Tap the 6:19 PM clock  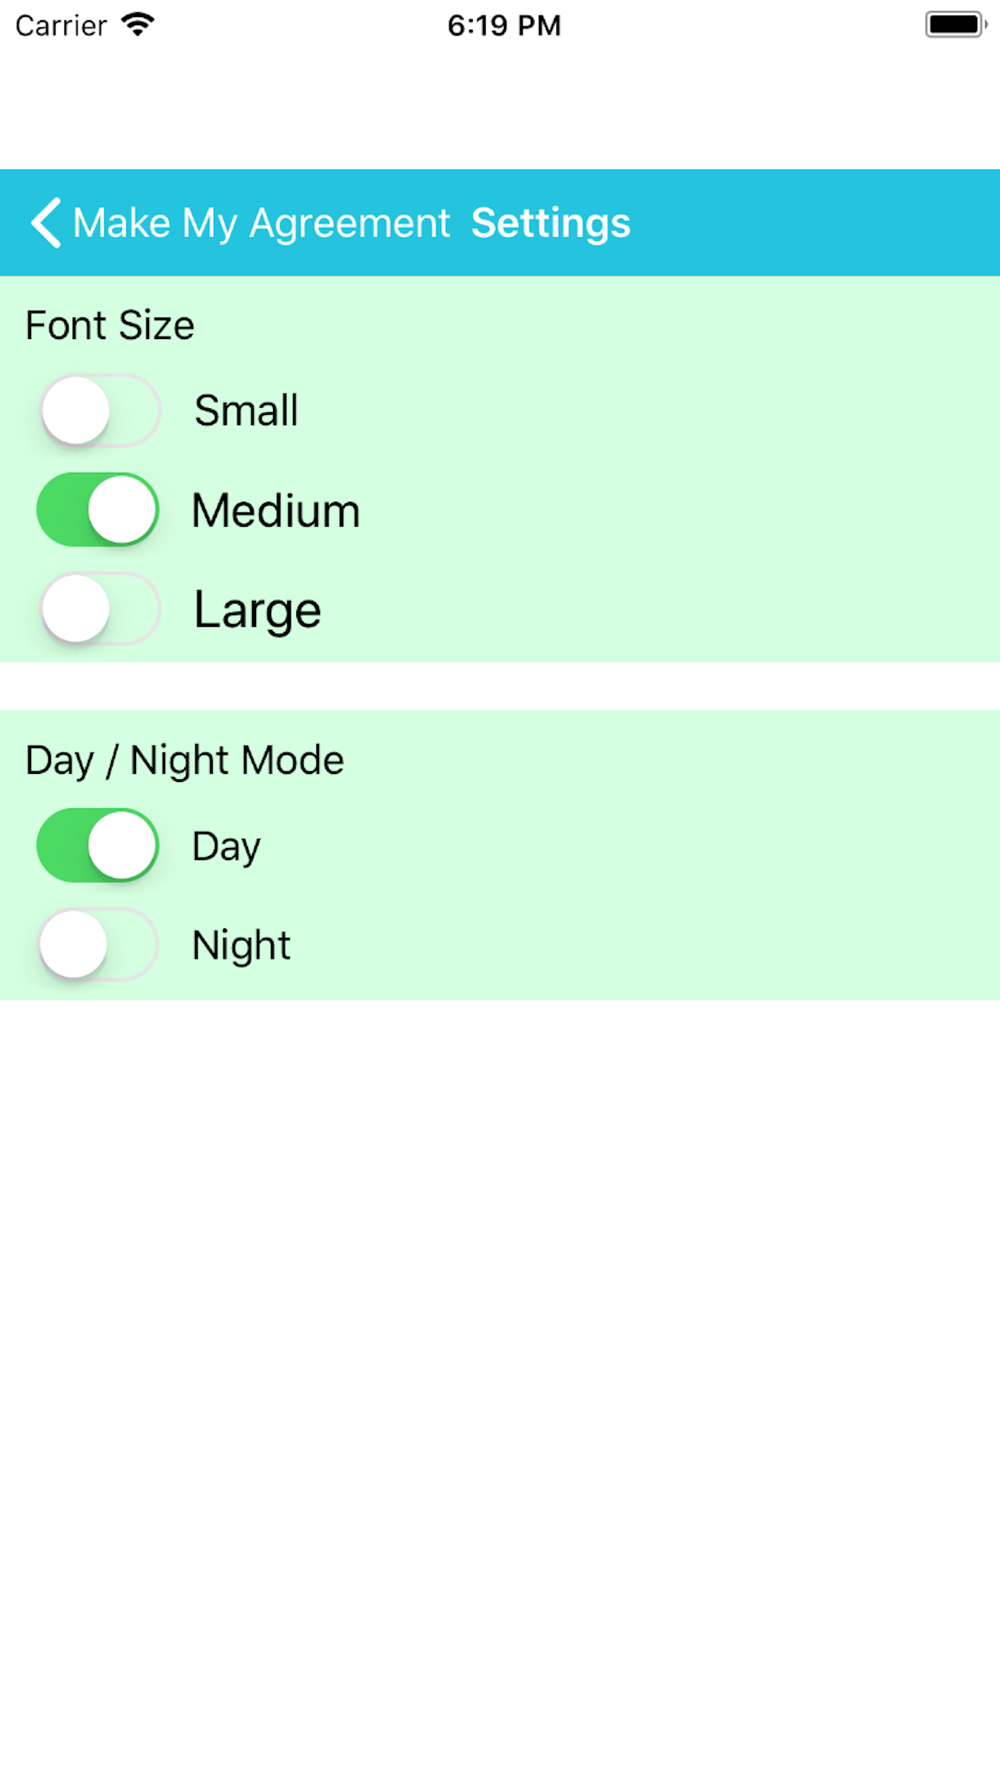(504, 25)
